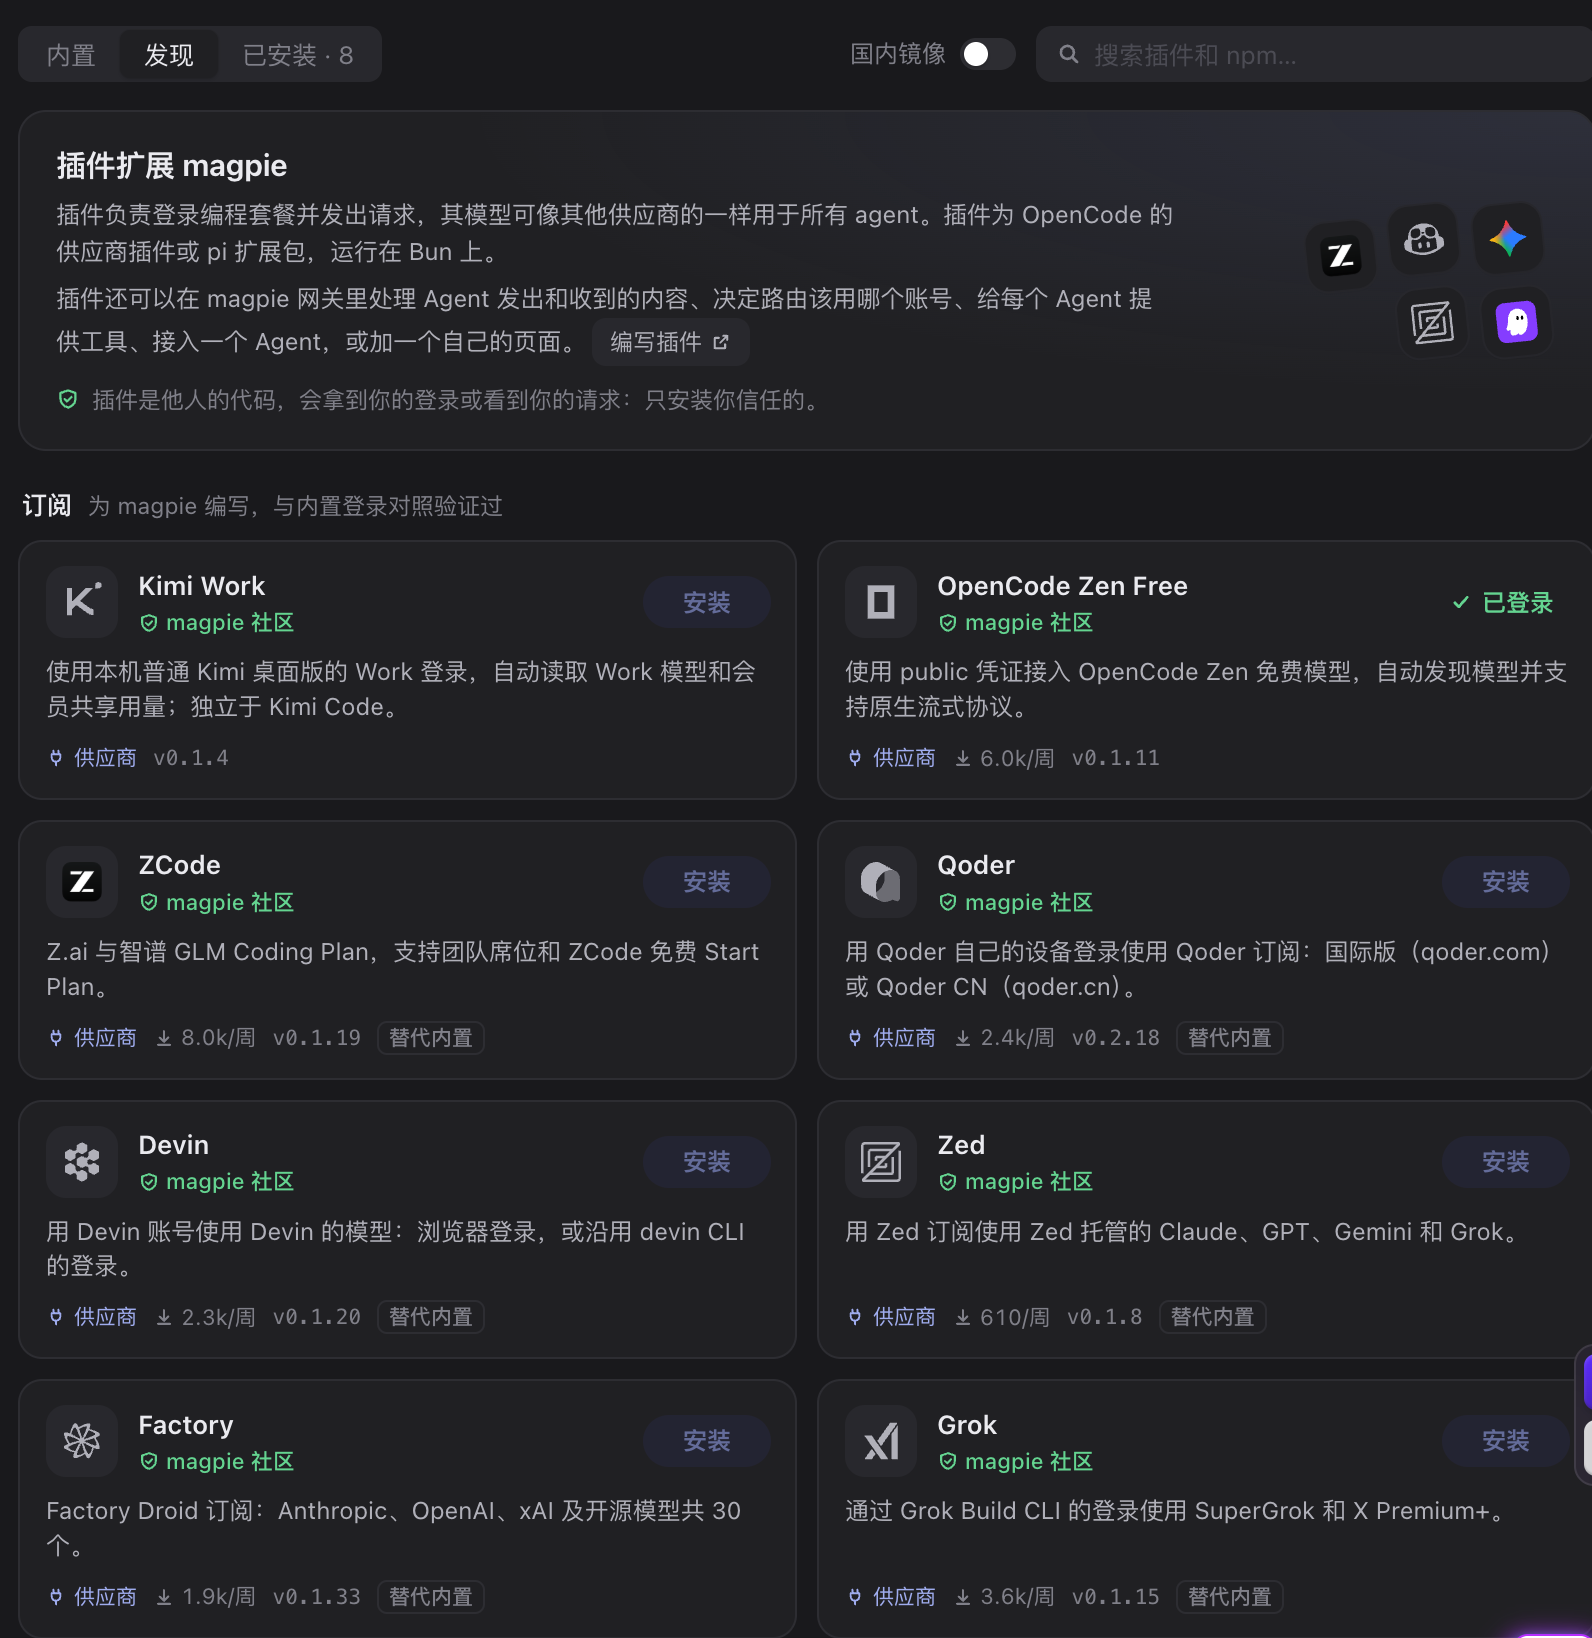Toggle the 国内镜像 switch
This screenshot has width=1592, height=1638.
987,54
